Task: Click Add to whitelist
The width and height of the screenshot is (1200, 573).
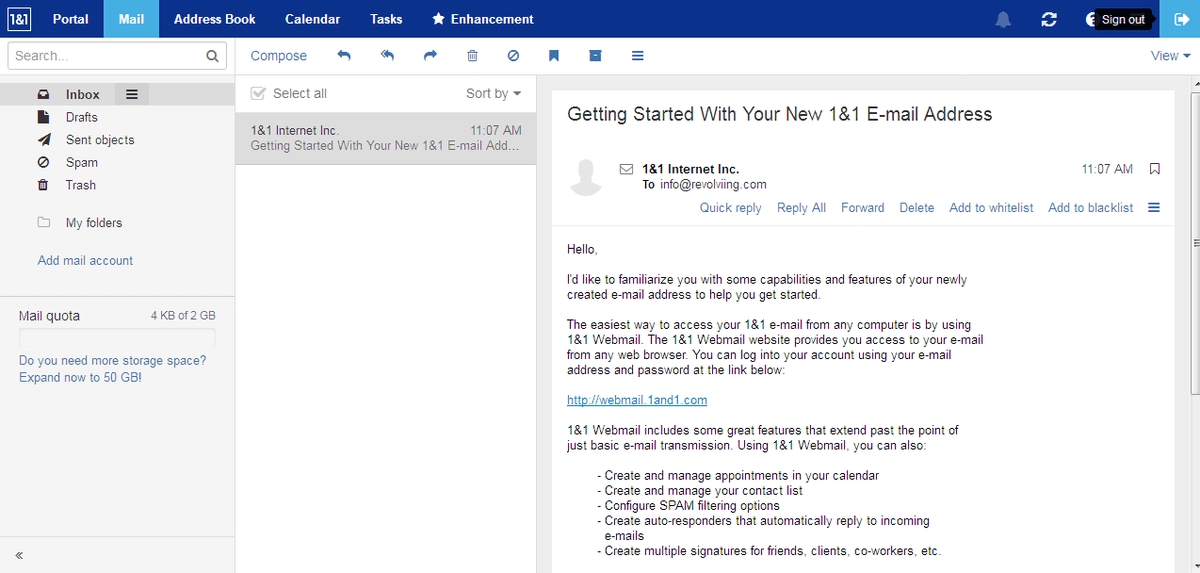Action: 991,208
